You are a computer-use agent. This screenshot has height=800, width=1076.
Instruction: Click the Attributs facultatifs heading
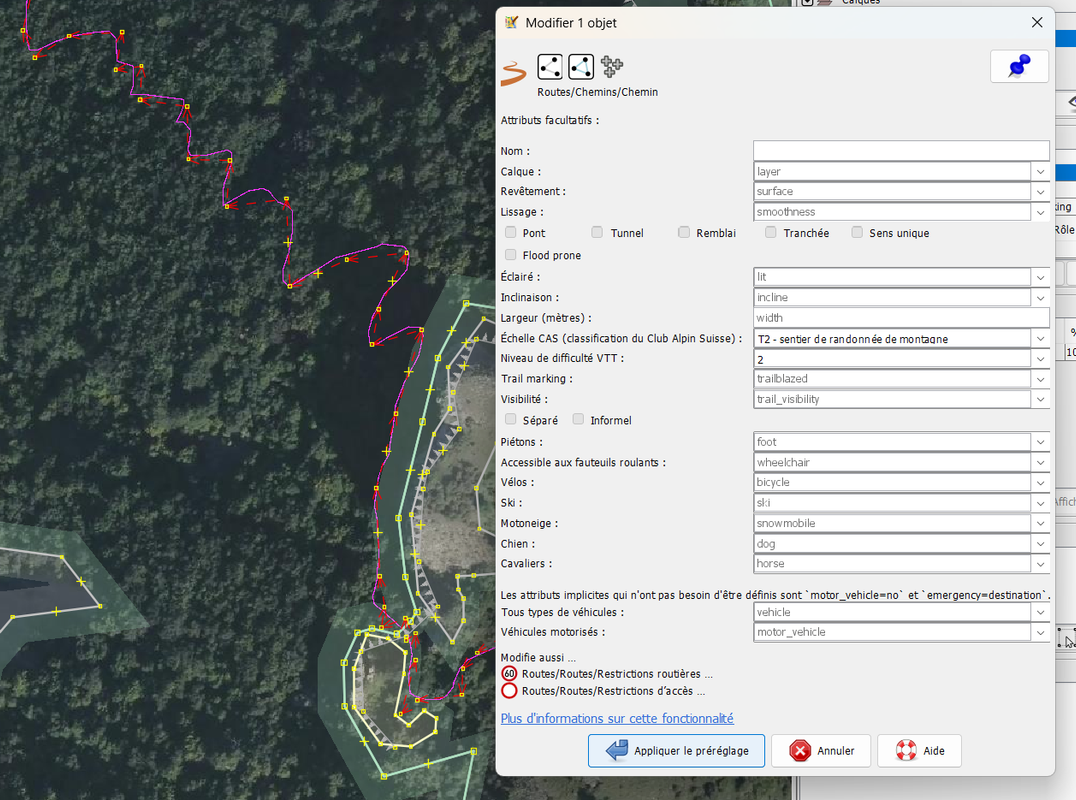[550, 120]
